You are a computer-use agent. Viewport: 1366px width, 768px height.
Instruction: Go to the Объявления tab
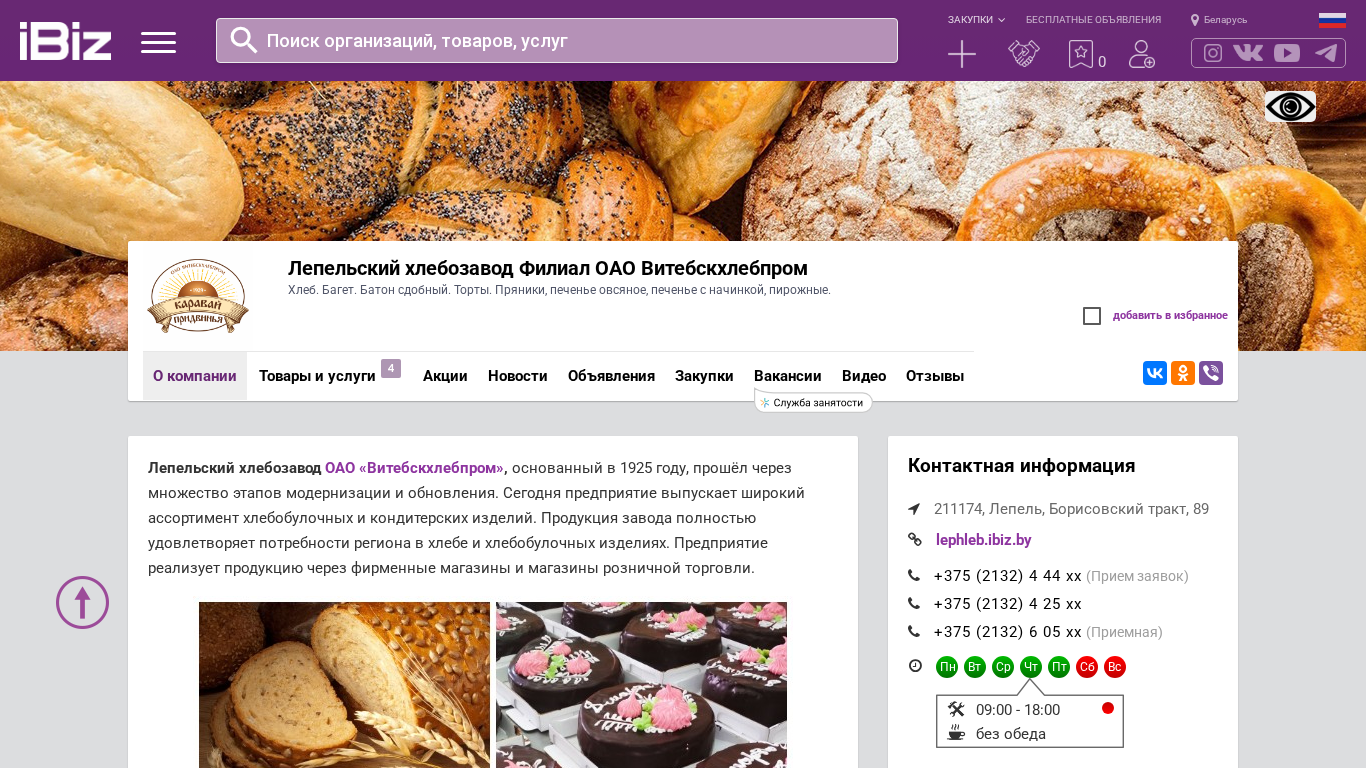(x=611, y=376)
